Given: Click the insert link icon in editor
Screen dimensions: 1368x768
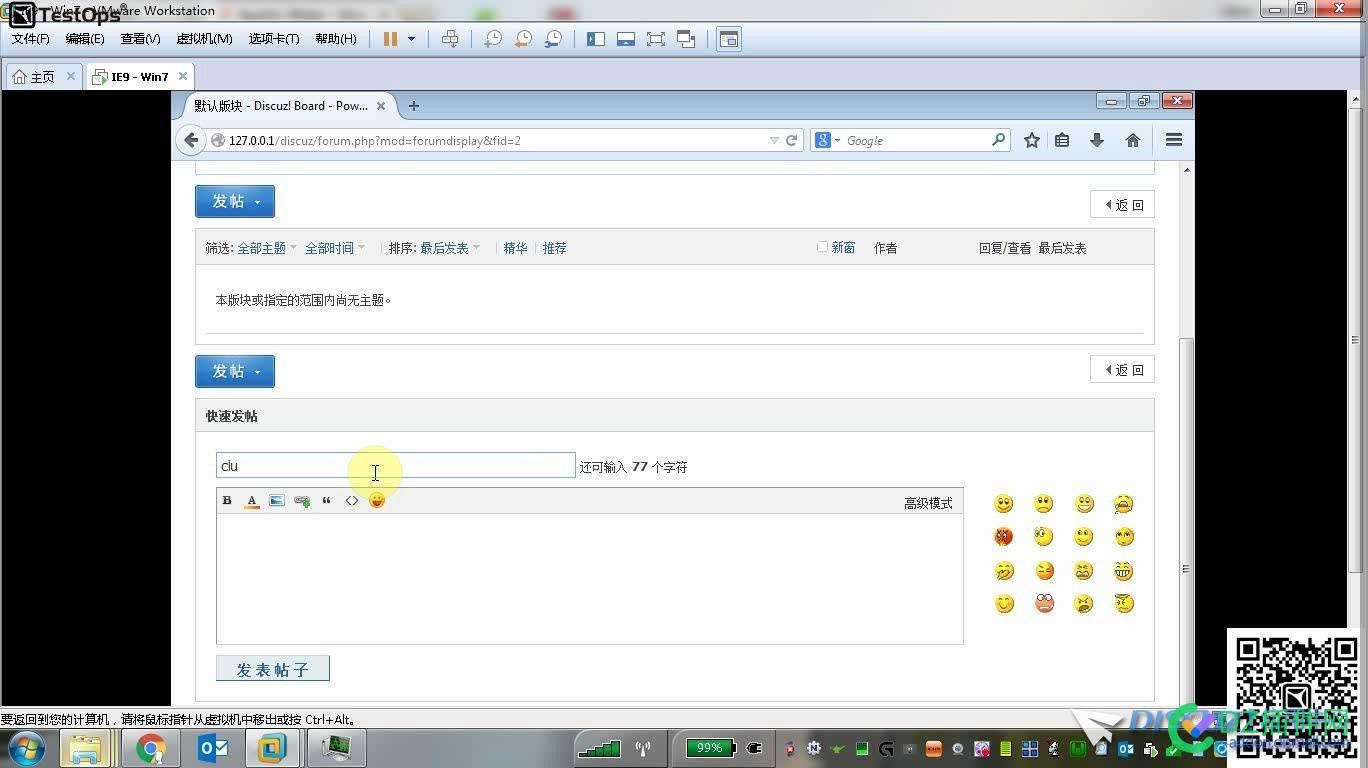Looking at the screenshot, I should tap(302, 501).
